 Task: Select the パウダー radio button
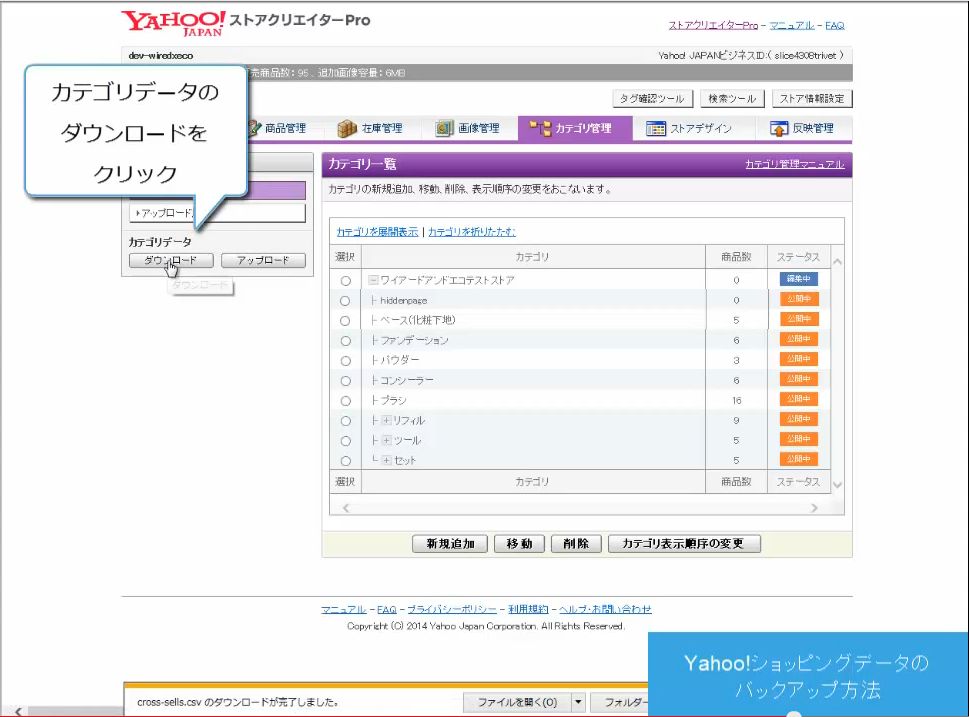[345, 361]
